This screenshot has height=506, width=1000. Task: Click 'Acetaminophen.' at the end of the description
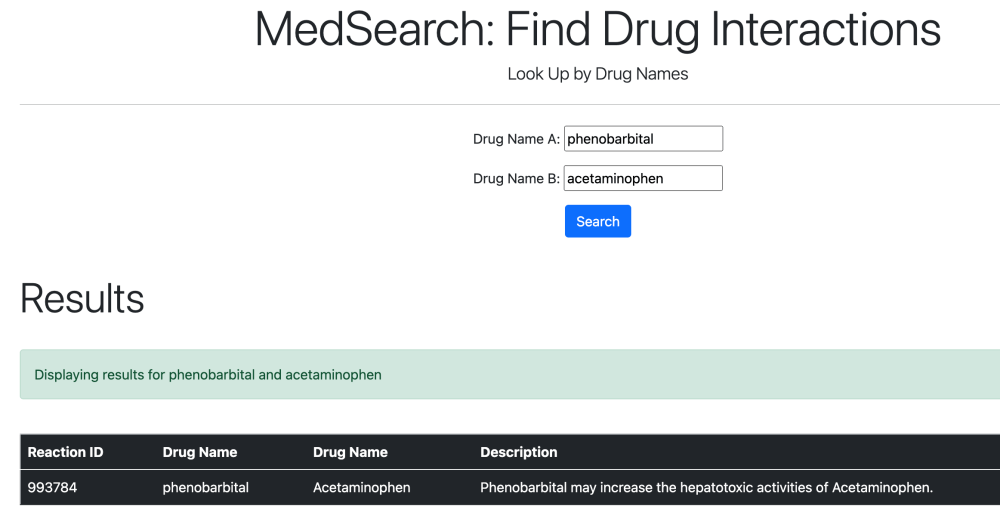[882, 488]
